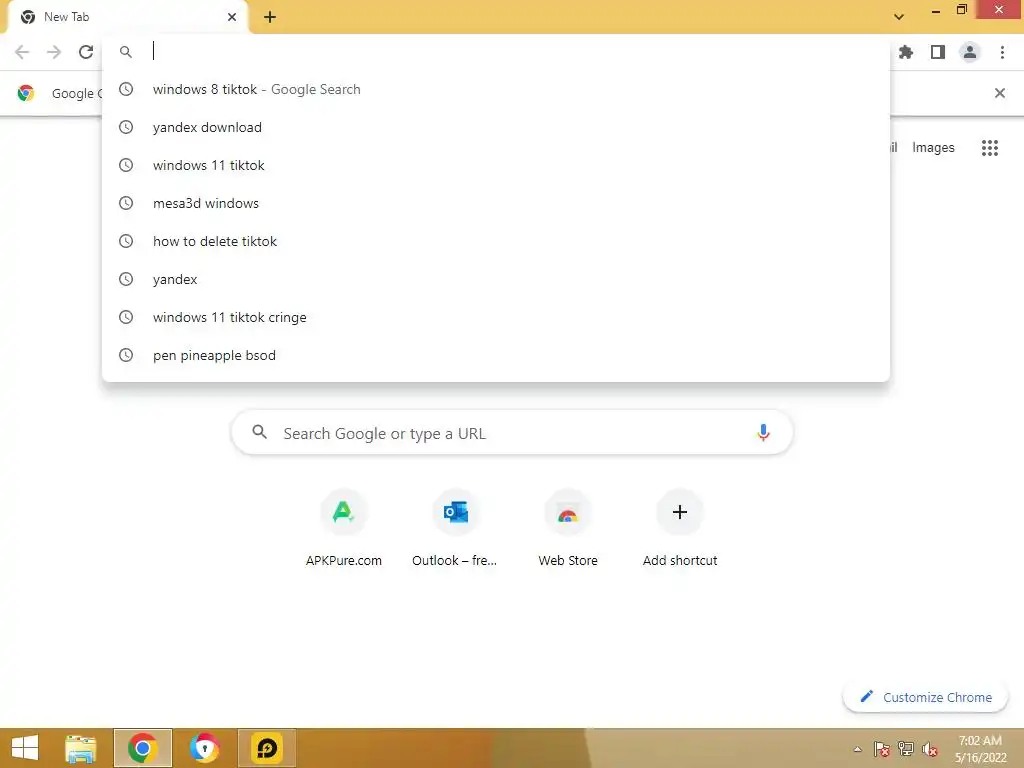Viewport: 1024px width, 768px height.
Task: Click the network tray icon
Action: (x=906, y=749)
